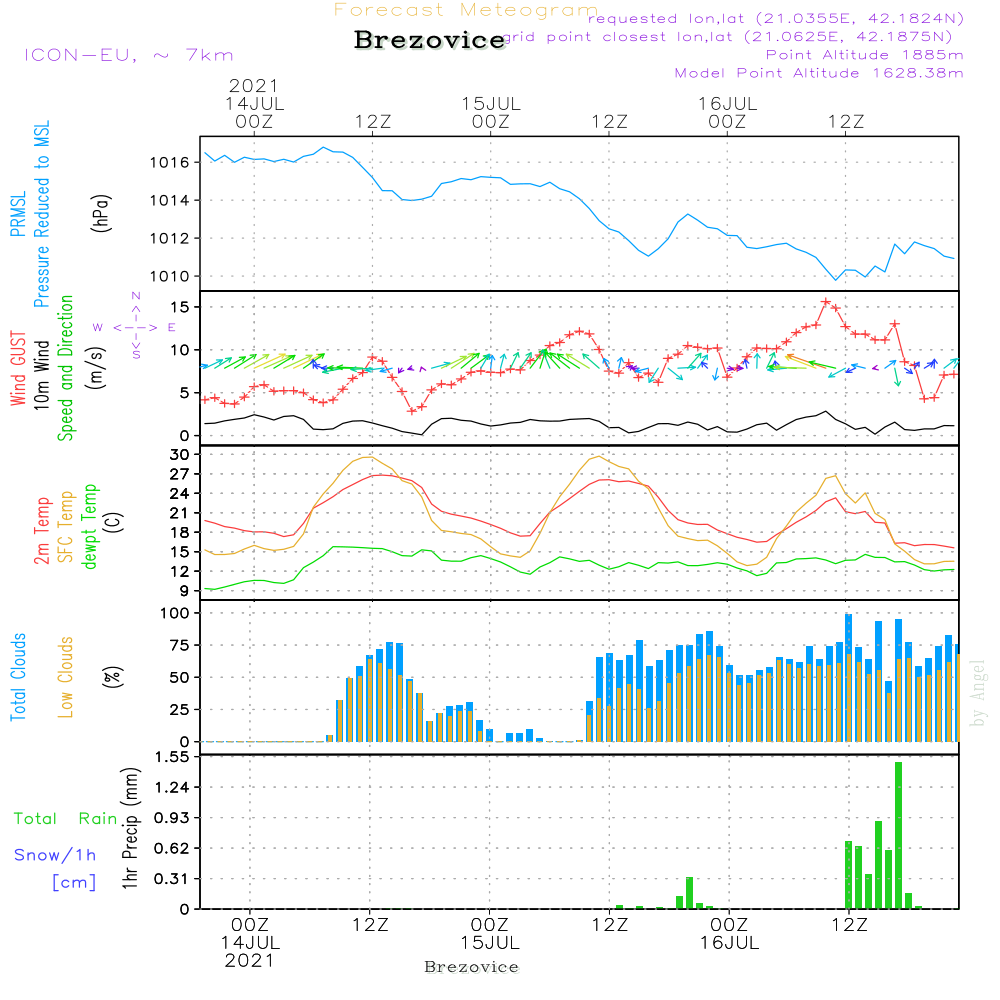1000x1000 pixels.
Task: Click the 1.24 precipitation tick value
Action: [172, 787]
